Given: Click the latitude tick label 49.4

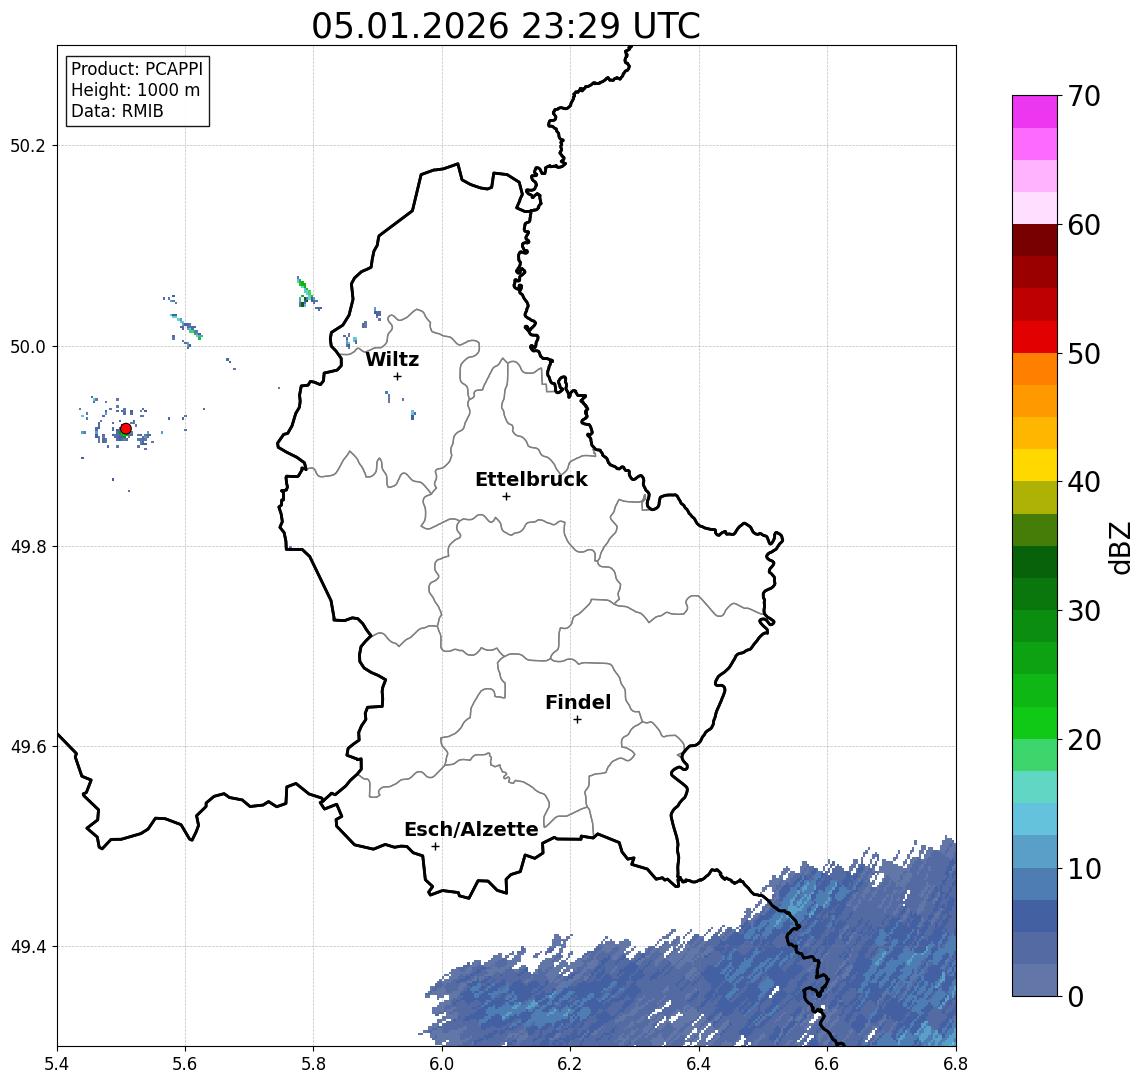Looking at the screenshot, I should [27, 947].
